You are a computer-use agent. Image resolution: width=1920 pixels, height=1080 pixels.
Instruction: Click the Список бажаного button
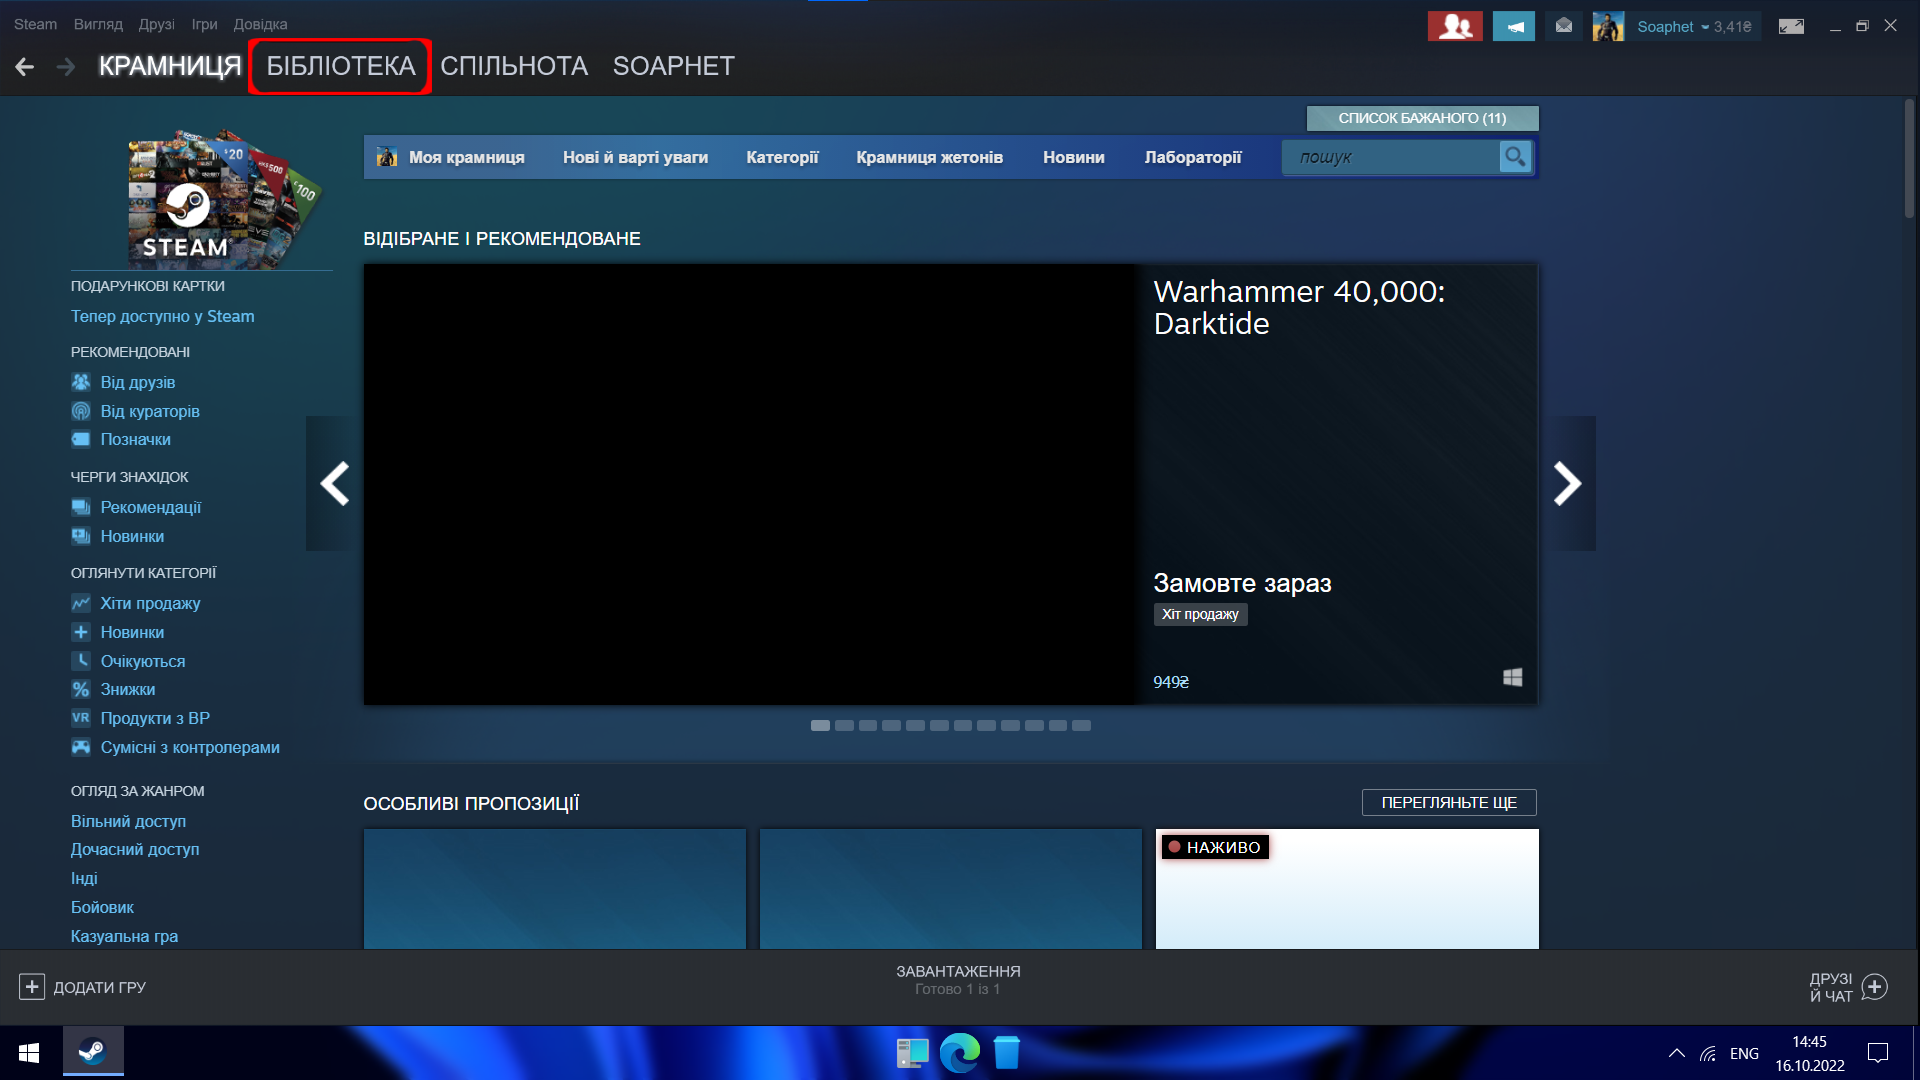(x=1421, y=118)
